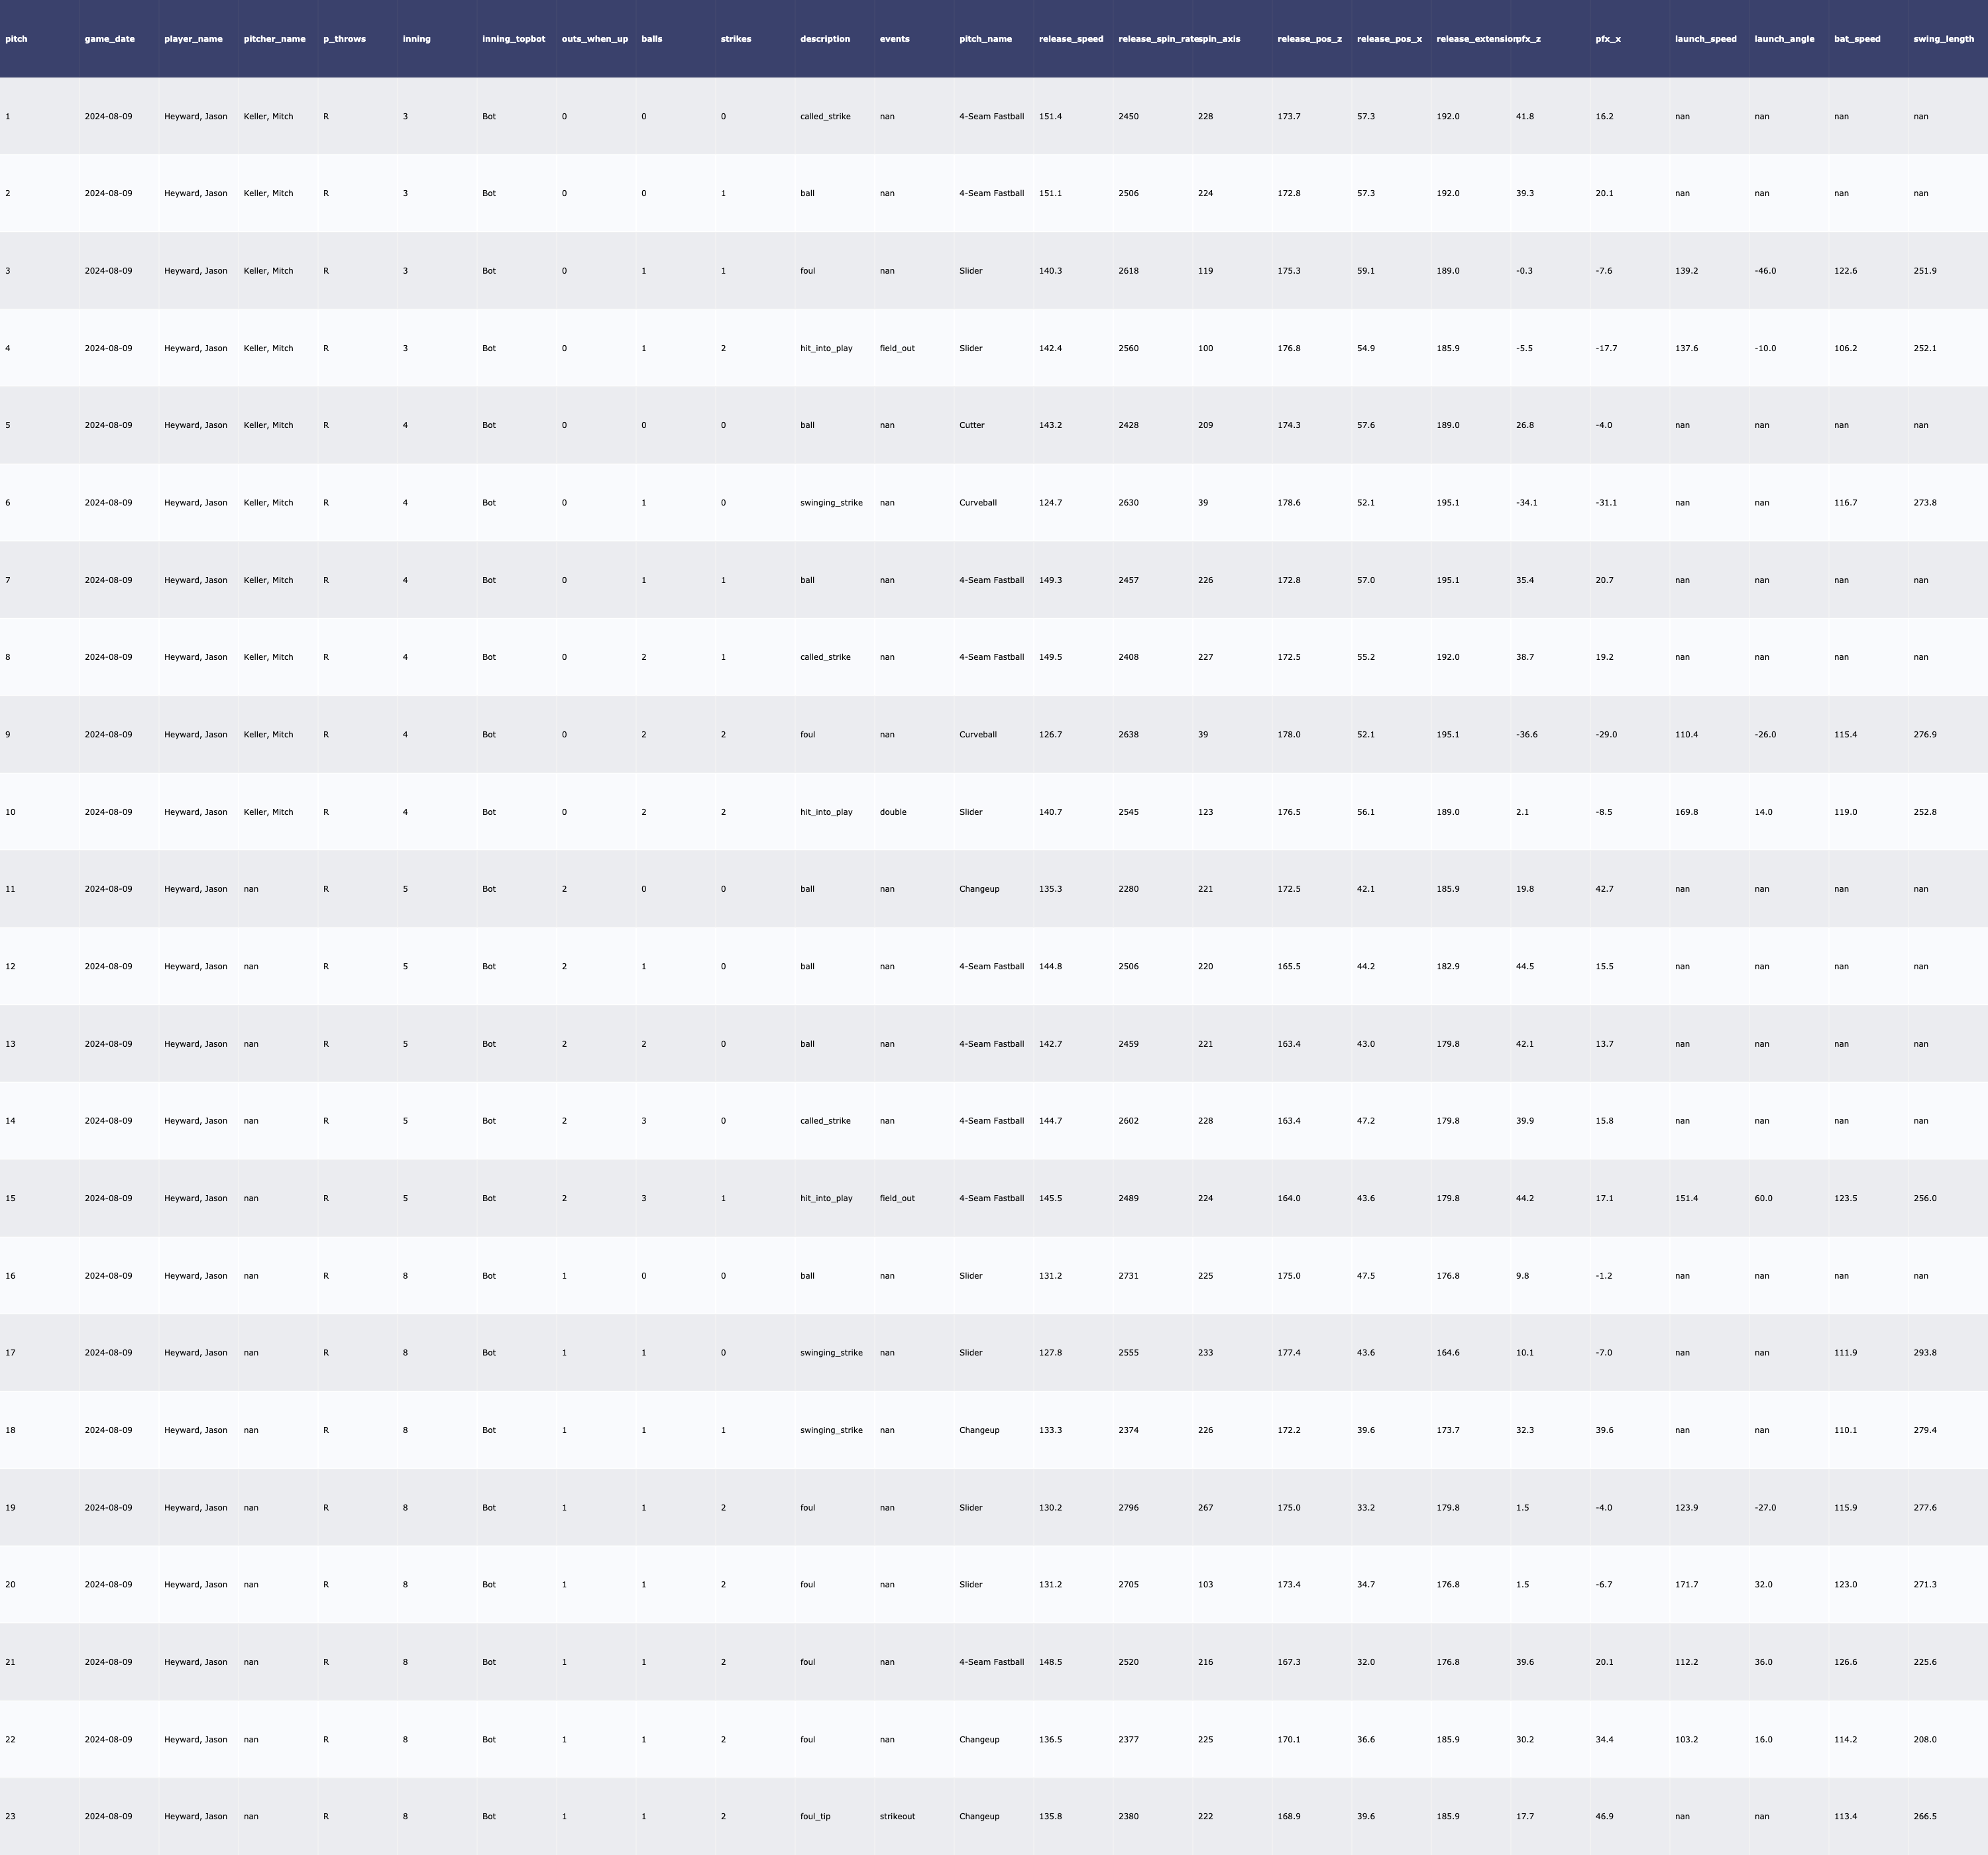Click the pitch column header

point(17,39)
